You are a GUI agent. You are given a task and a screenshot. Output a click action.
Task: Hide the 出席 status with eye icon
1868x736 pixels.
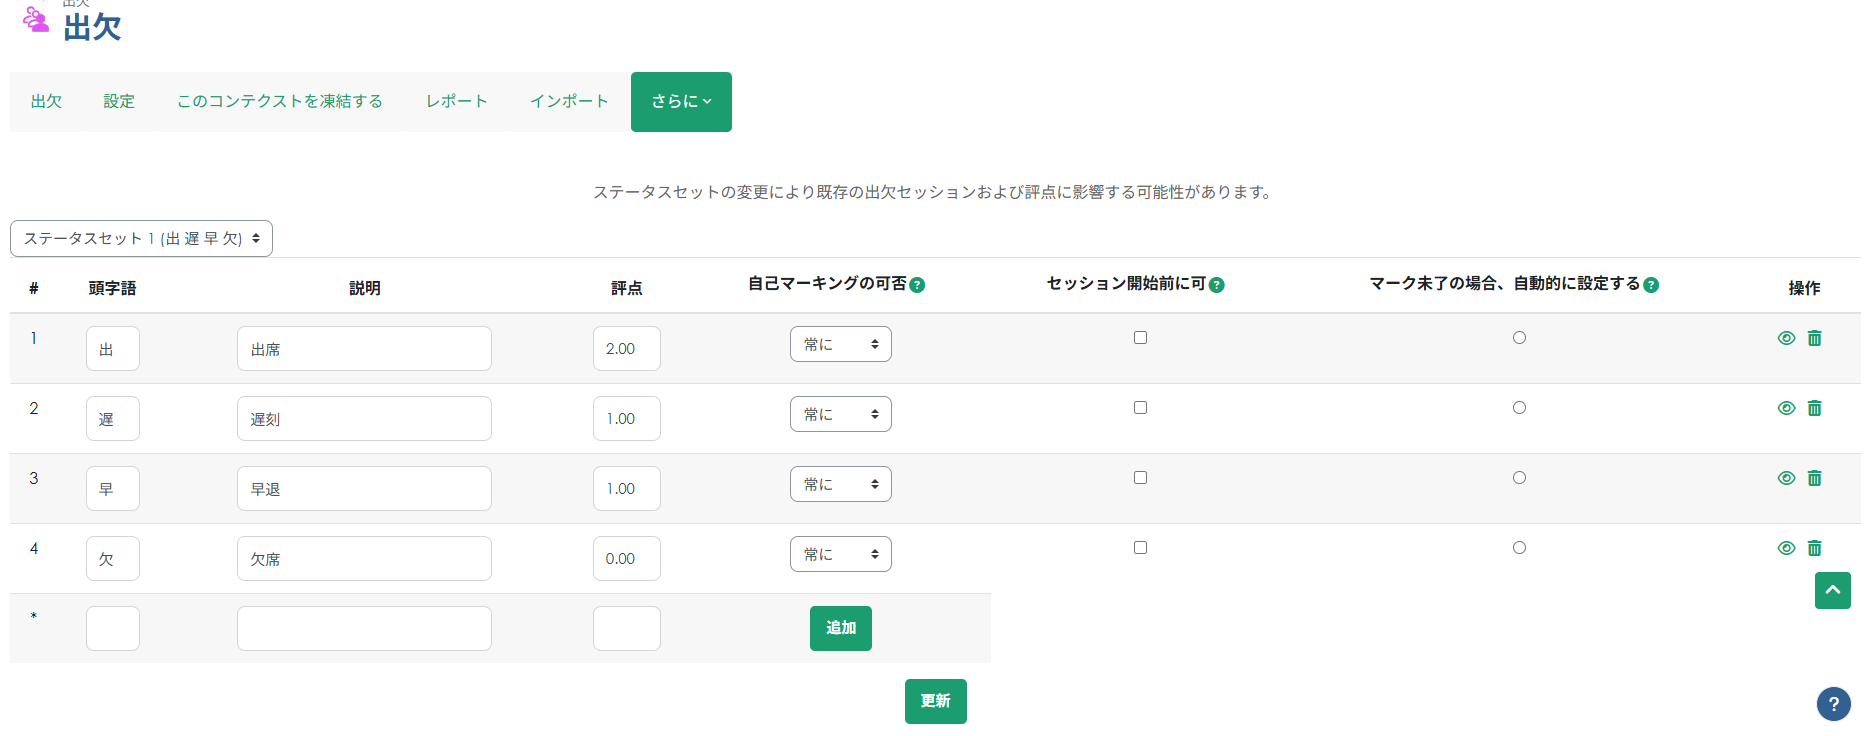(x=1786, y=338)
